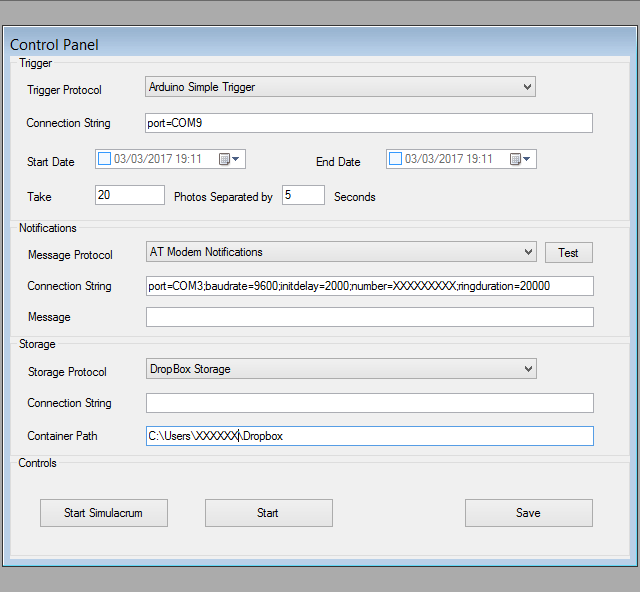640x592 pixels.
Task: Click the End Date label
Action: pyautogui.click(x=338, y=162)
